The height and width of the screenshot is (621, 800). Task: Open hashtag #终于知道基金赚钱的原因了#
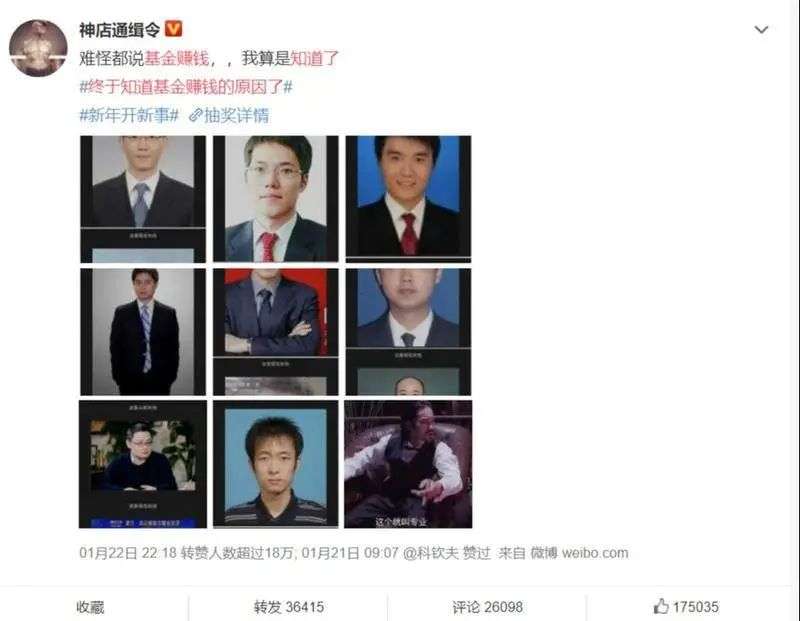coord(186,87)
